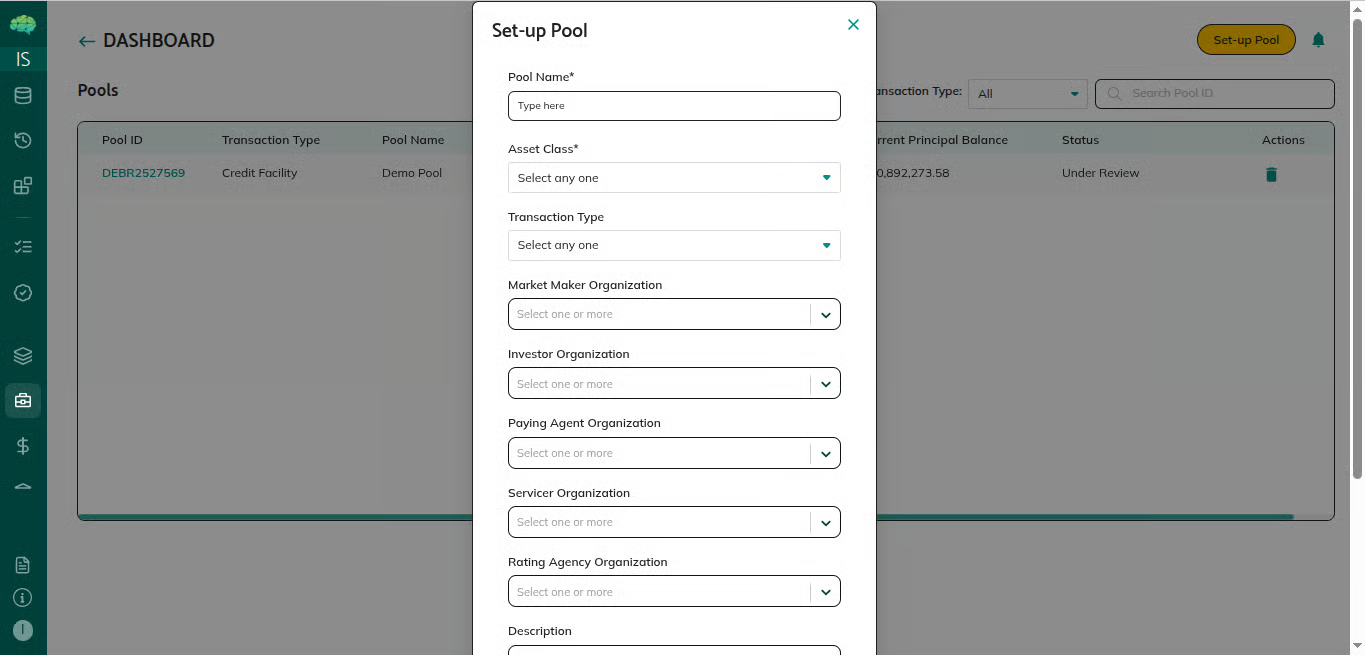Click the notification bell icon

click(x=1318, y=40)
